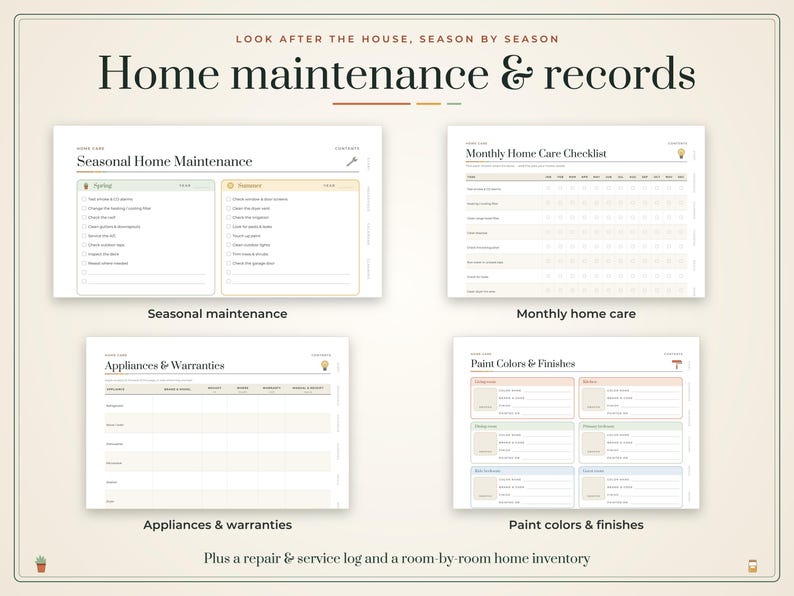Click the Summer YEAR field
794x596 pixels.
pyautogui.click(x=340, y=186)
